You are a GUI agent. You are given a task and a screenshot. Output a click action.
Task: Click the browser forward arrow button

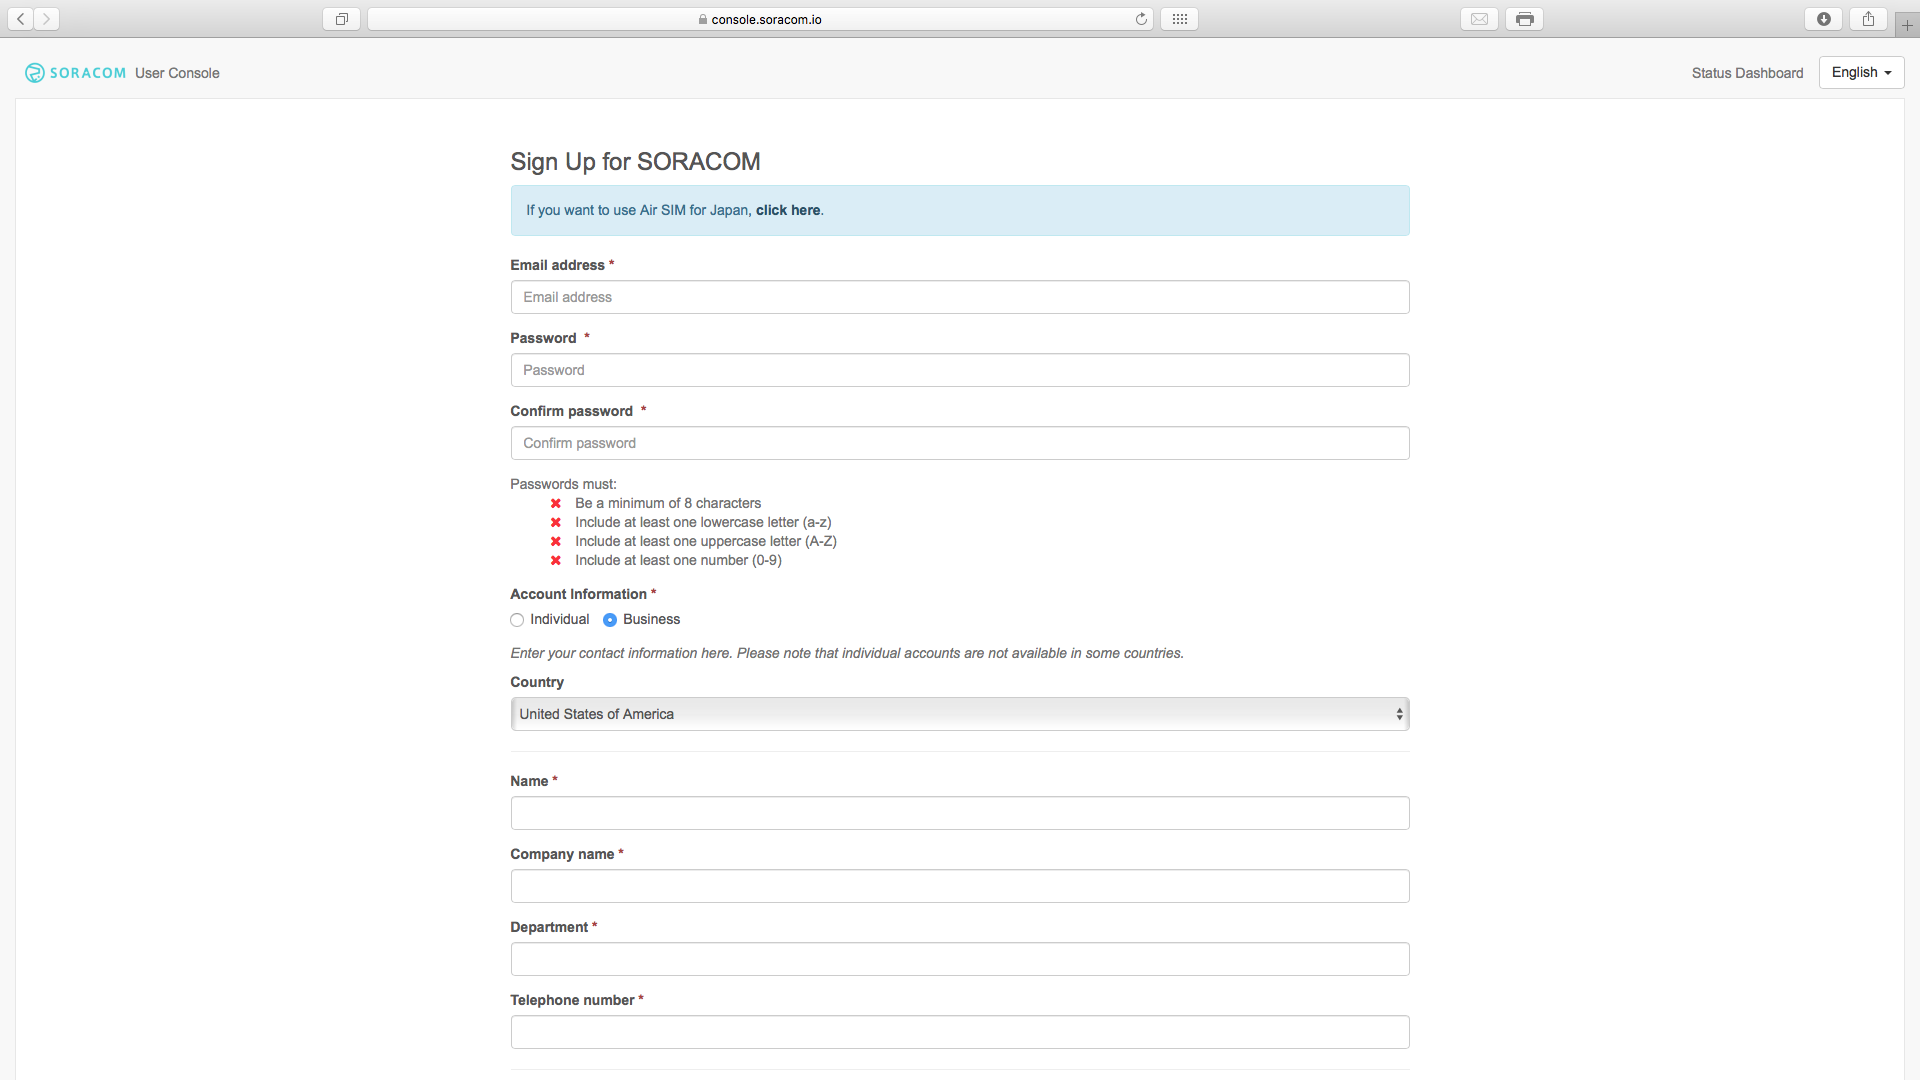tap(46, 19)
